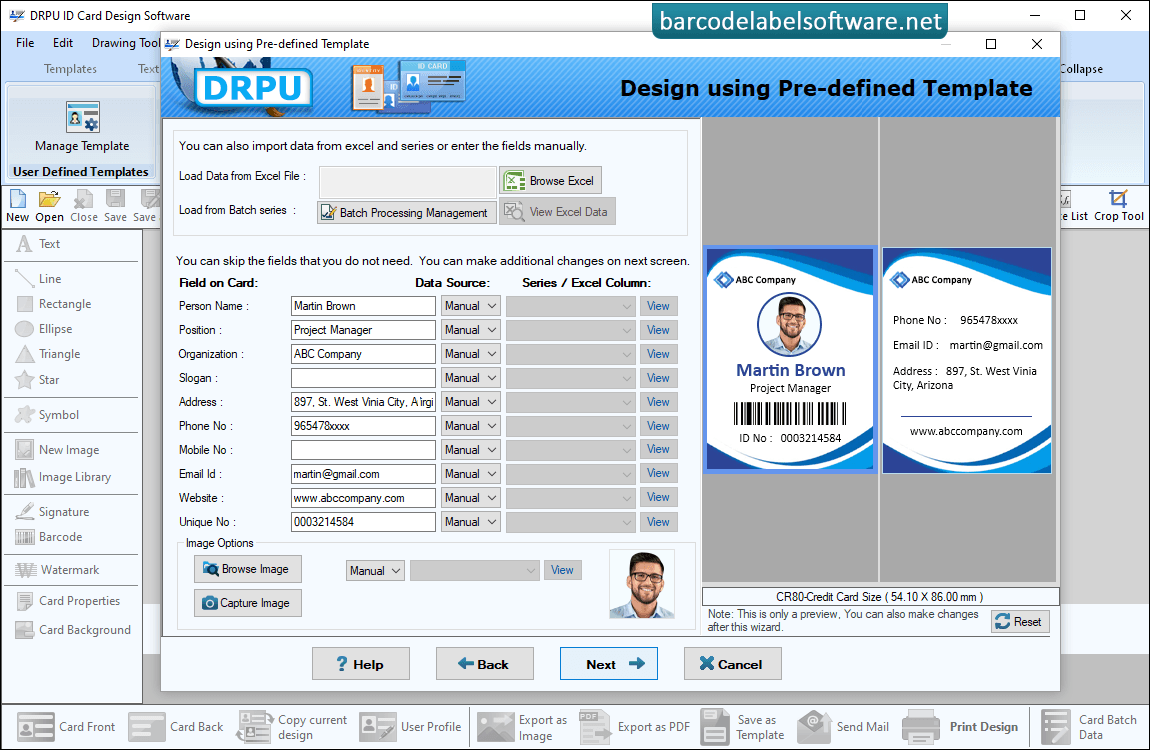Click Export as Image
1150x750 pixels.
coord(522,727)
